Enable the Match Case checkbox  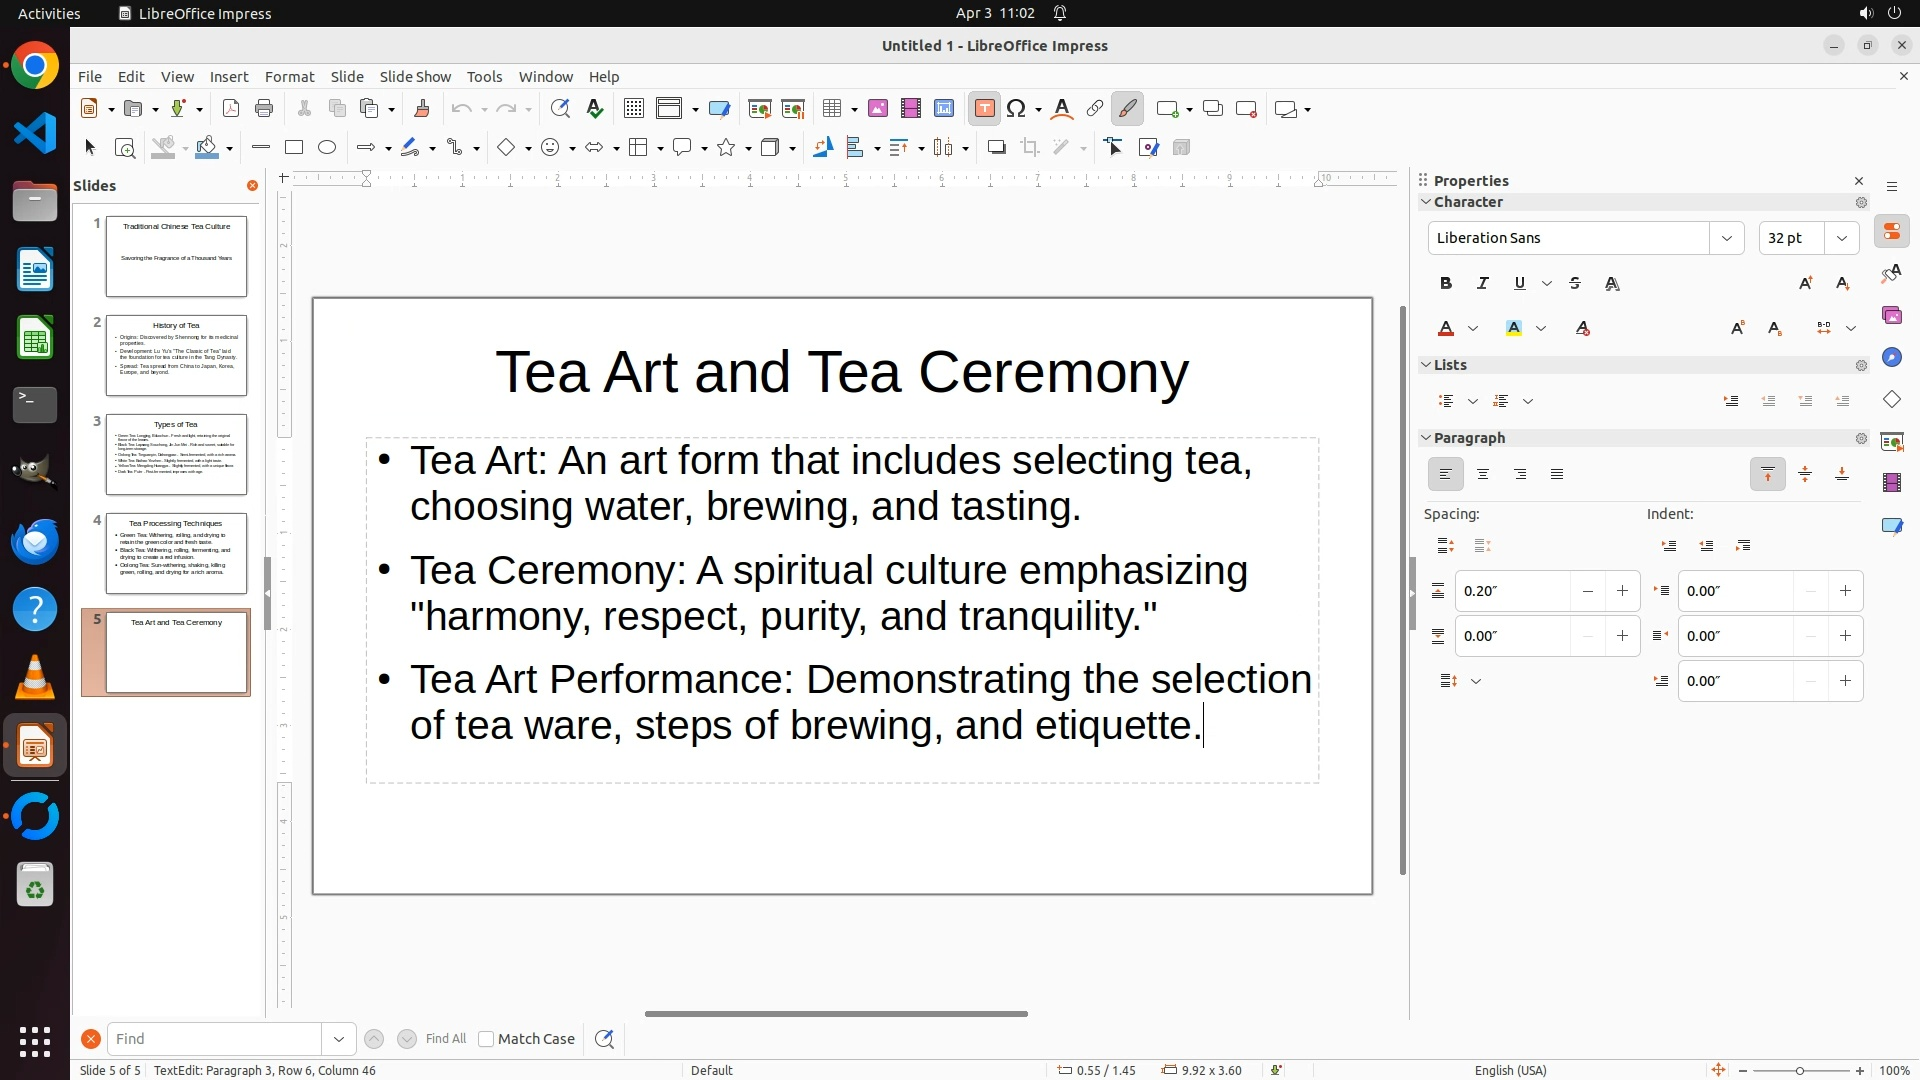pos(486,1039)
